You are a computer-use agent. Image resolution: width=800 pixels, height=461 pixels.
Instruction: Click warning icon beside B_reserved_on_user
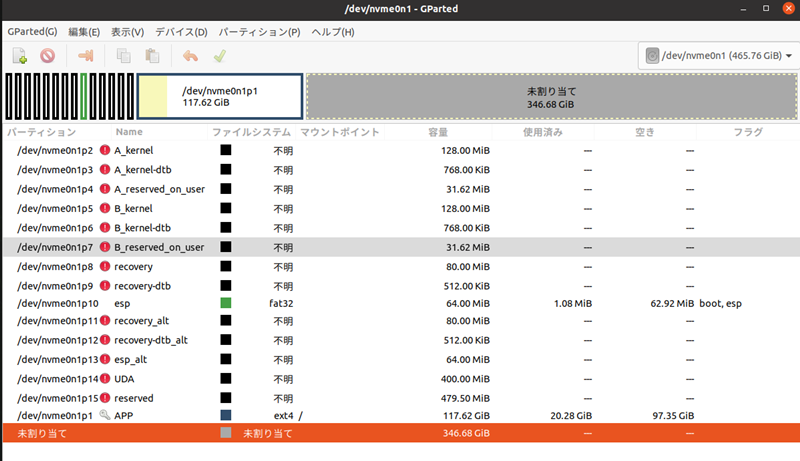click(105, 247)
